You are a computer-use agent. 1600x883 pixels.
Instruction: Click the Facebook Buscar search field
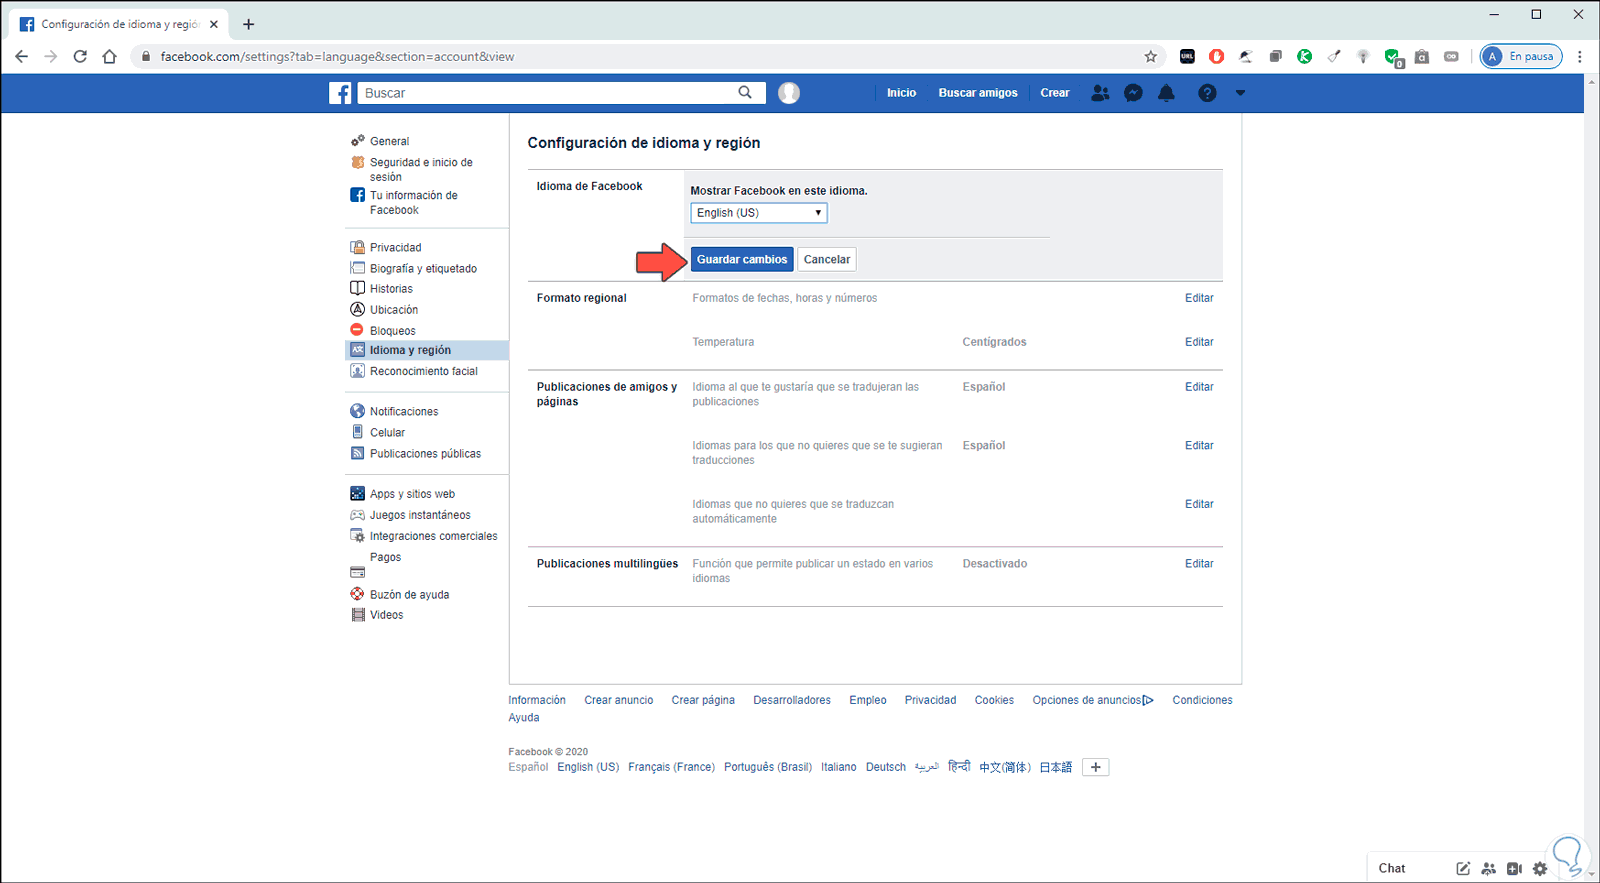pos(547,93)
